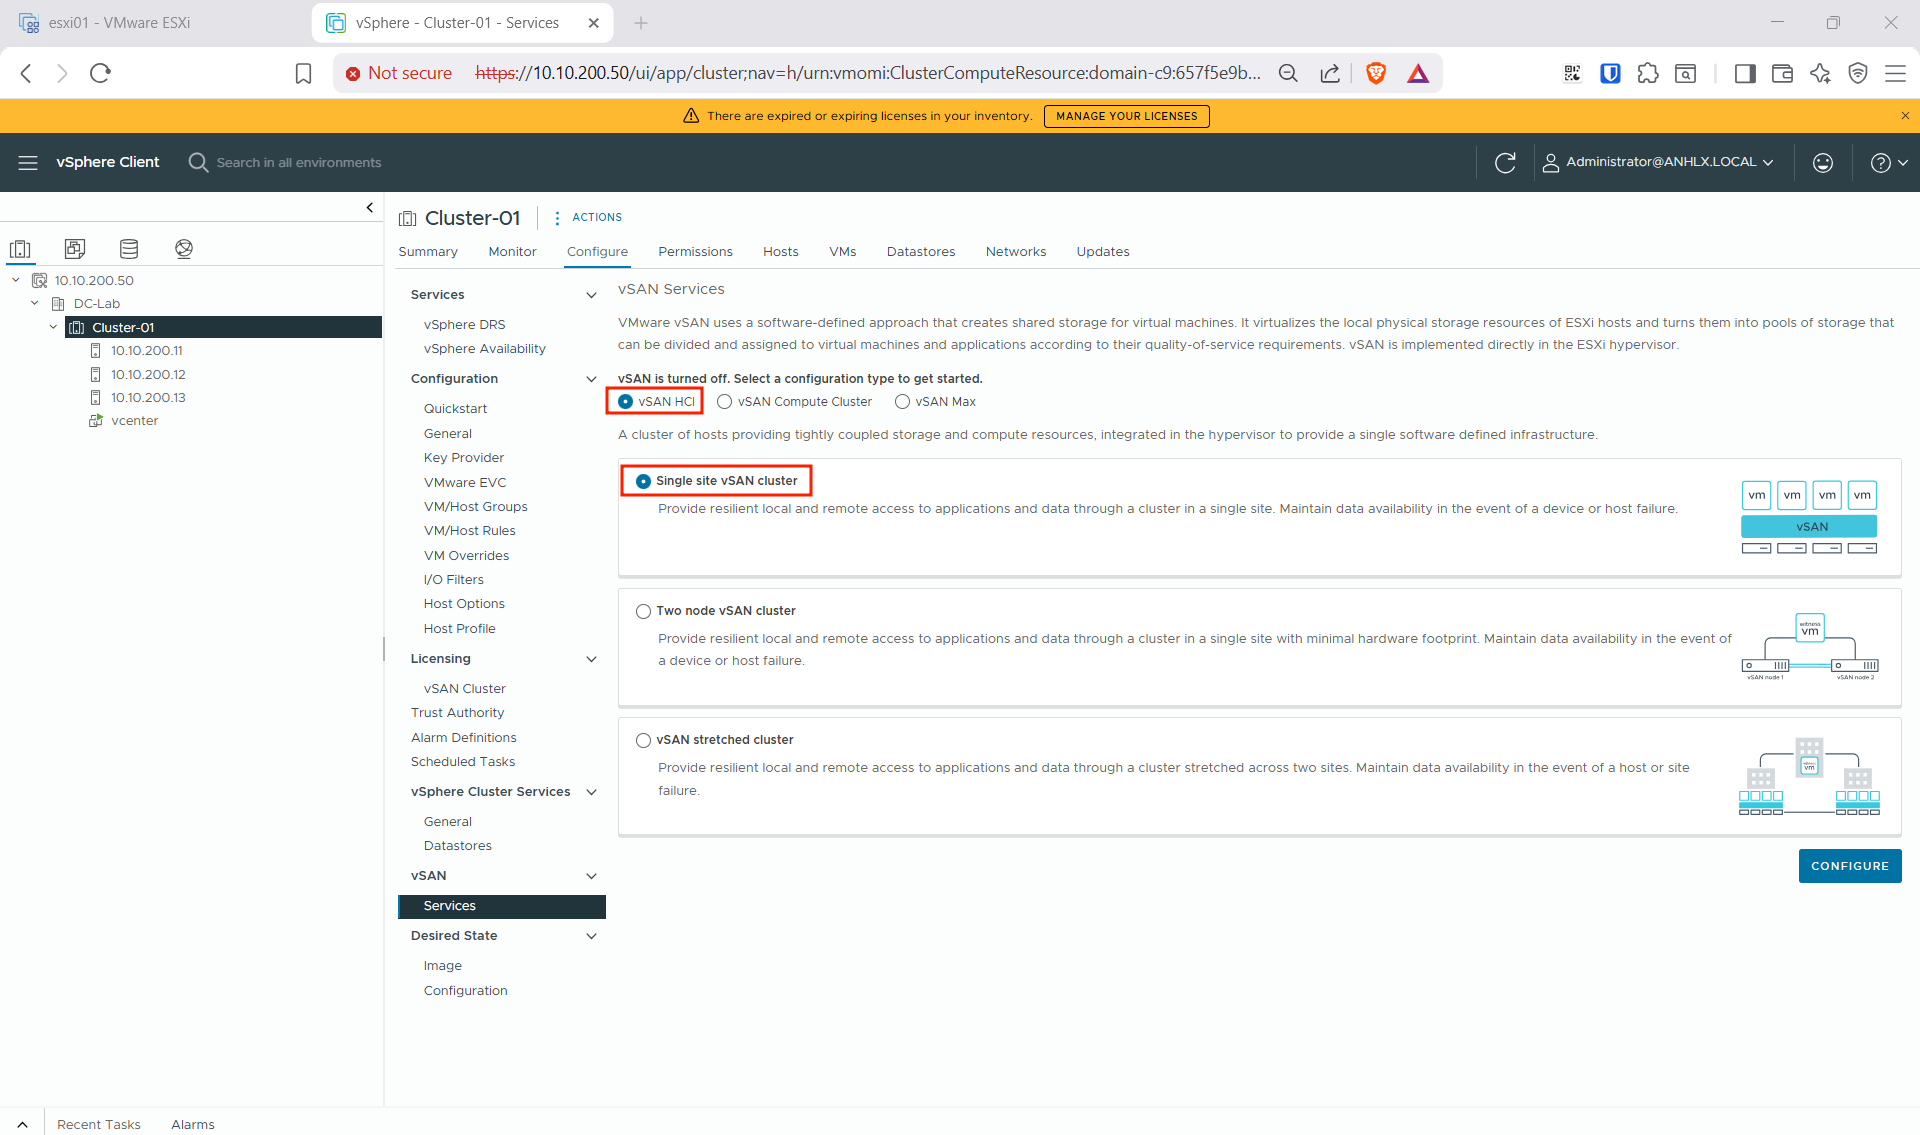Open the Quickstart configuration page
The width and height of the screenshot is (1920, 1135).
click(455, 409)
